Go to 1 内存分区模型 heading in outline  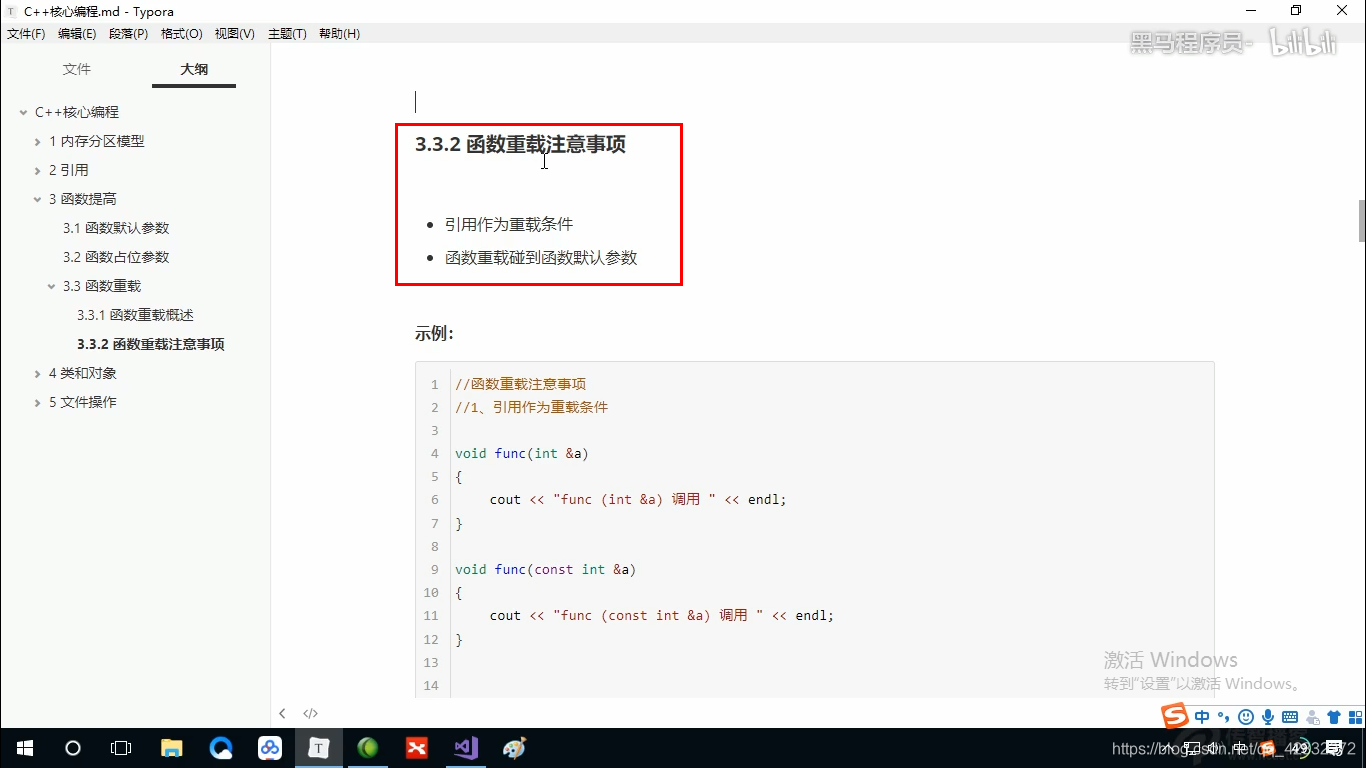(x=97, y=141)
